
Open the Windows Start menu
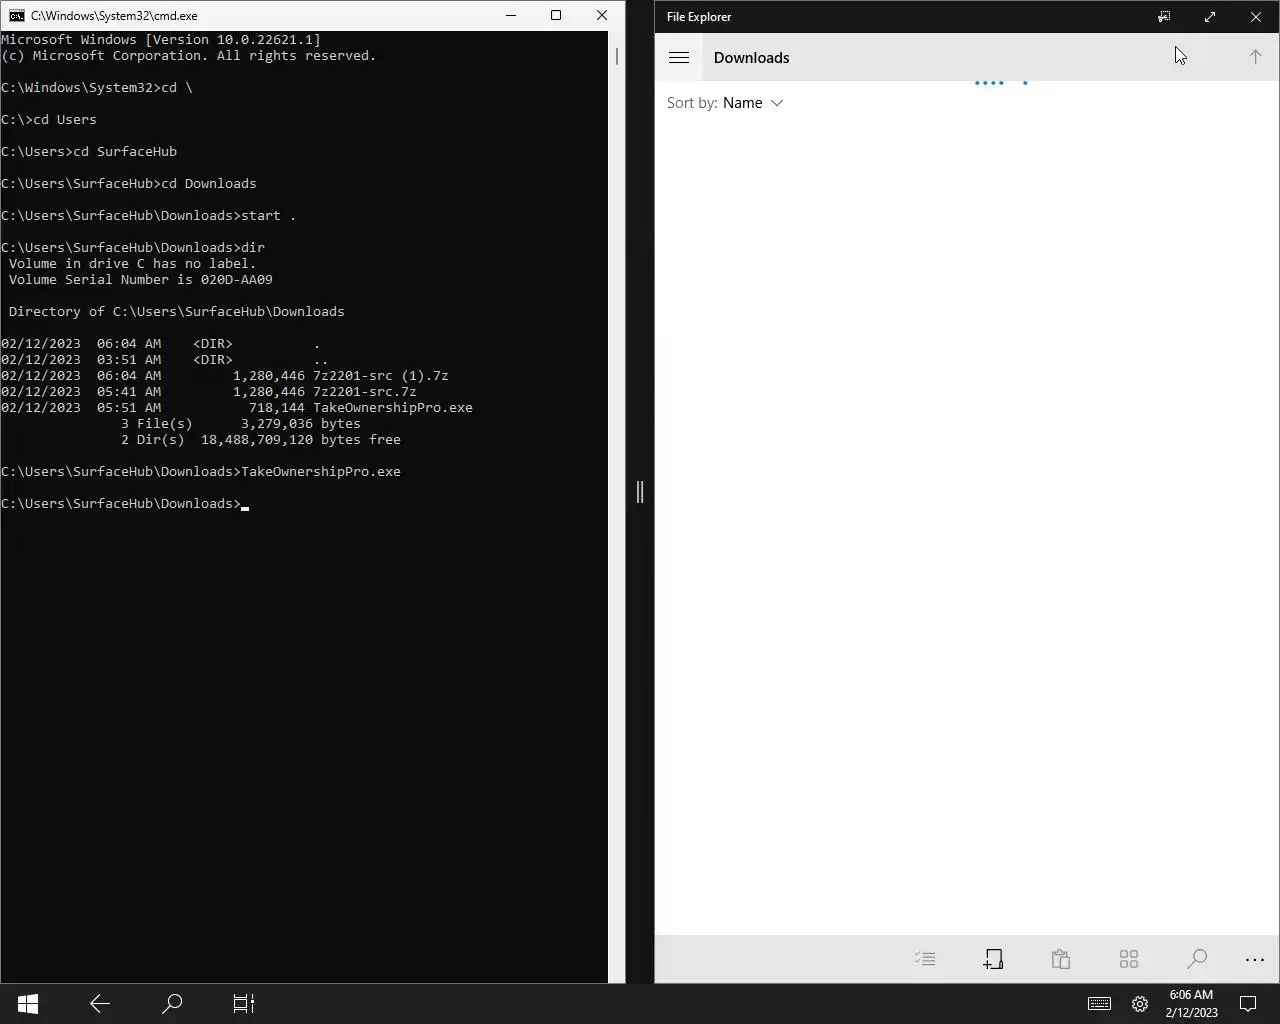click(x=28, y=1003)
